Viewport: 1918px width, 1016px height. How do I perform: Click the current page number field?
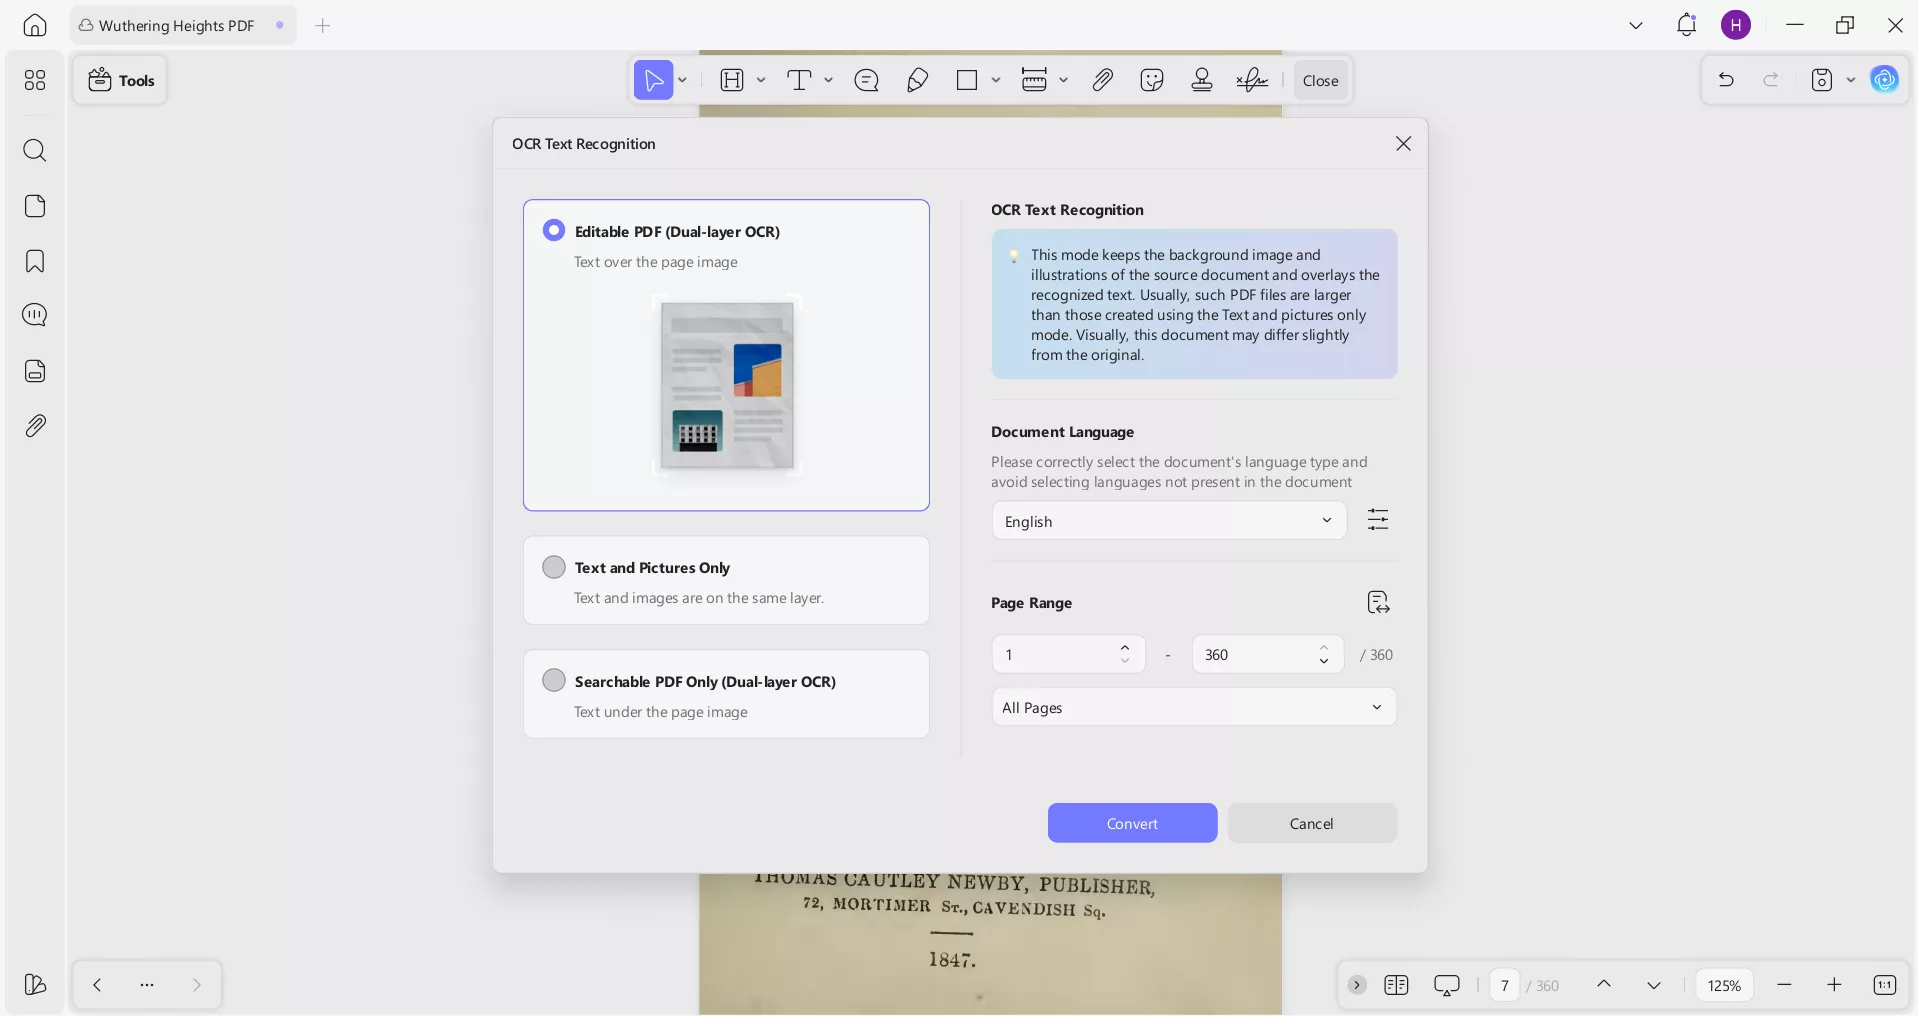(1504, 985)
